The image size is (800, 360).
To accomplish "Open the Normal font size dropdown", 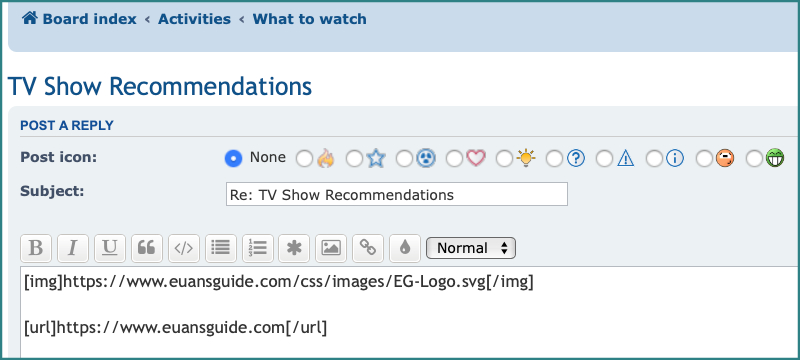I will pyautogui.click(x=471, y=248).
